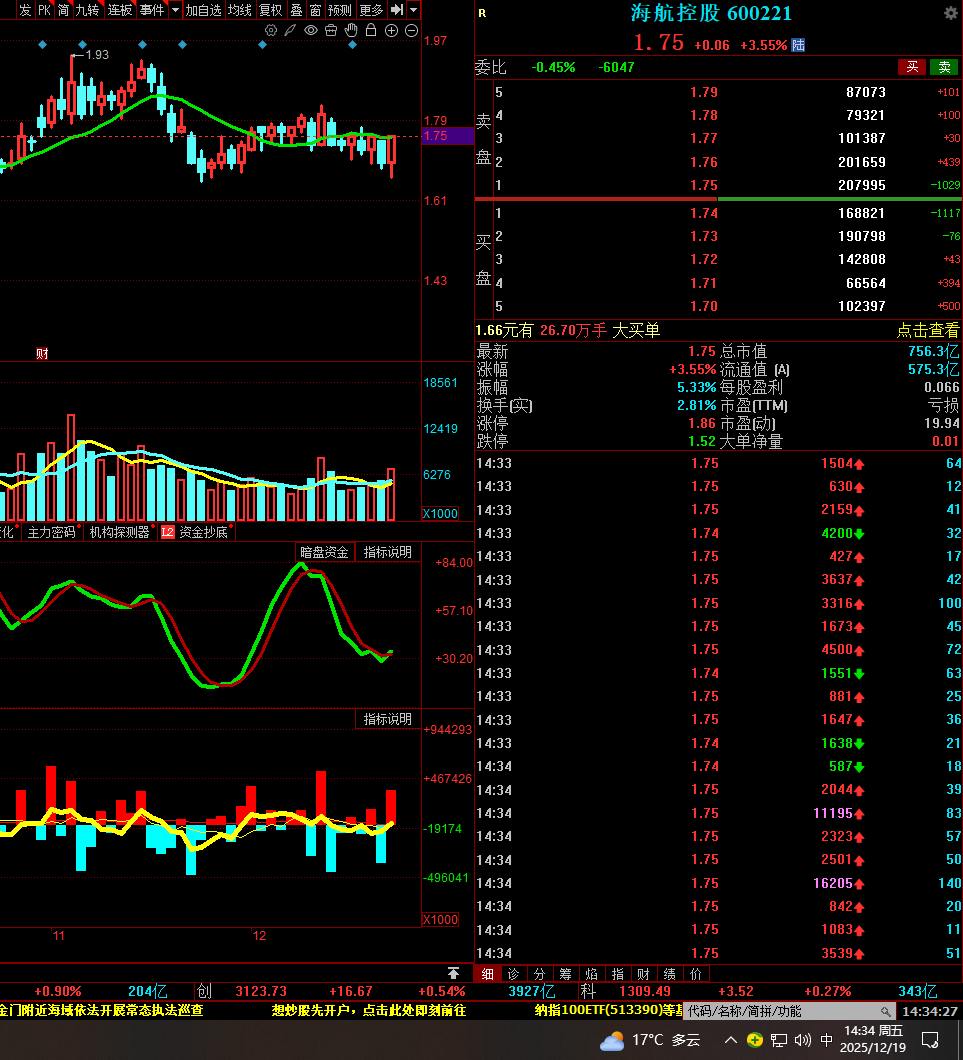The height and width of the screenshot is (1060, 963).
Task: Click 加自选 to add to watchlist
Action: [x=203, y=9]
